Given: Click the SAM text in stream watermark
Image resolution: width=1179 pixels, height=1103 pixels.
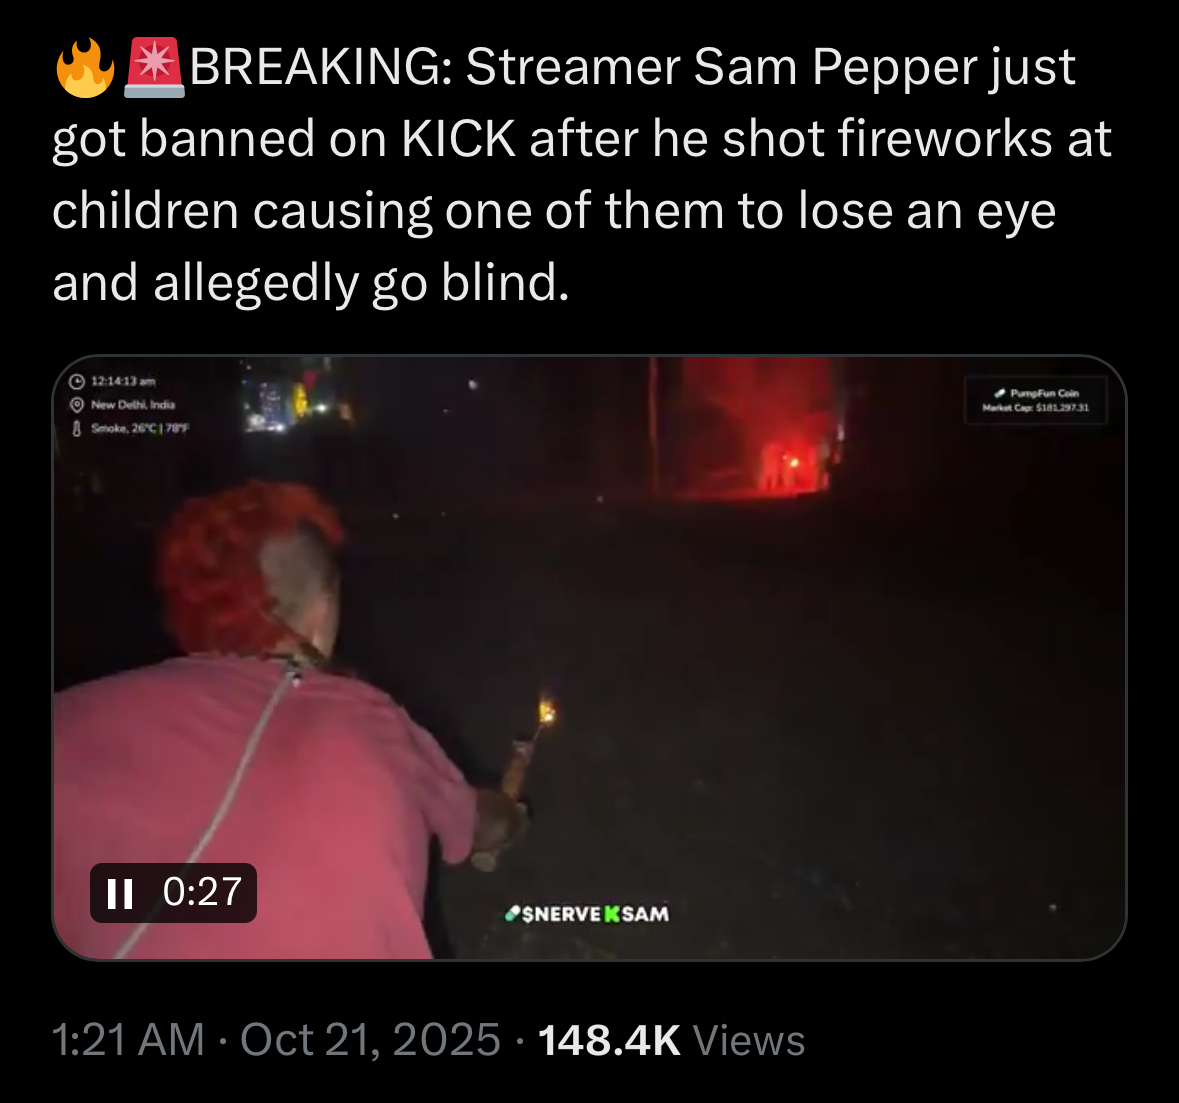Looking at the screenshot, I should pyautogui.click(x=645, y=914).
